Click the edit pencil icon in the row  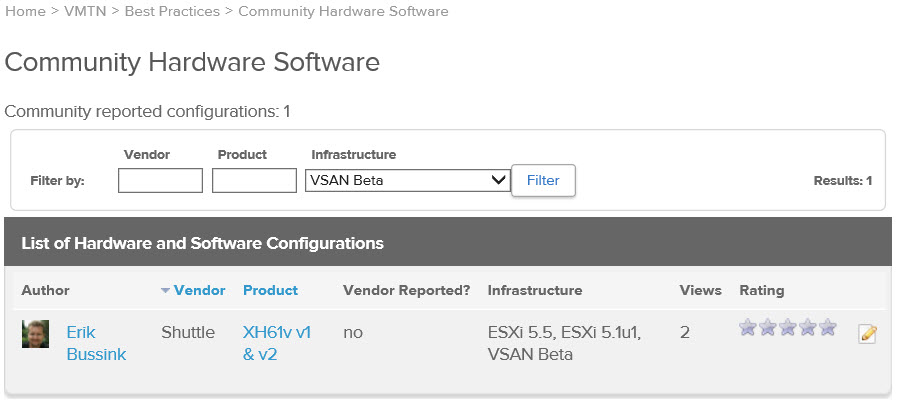coord(867,334)
